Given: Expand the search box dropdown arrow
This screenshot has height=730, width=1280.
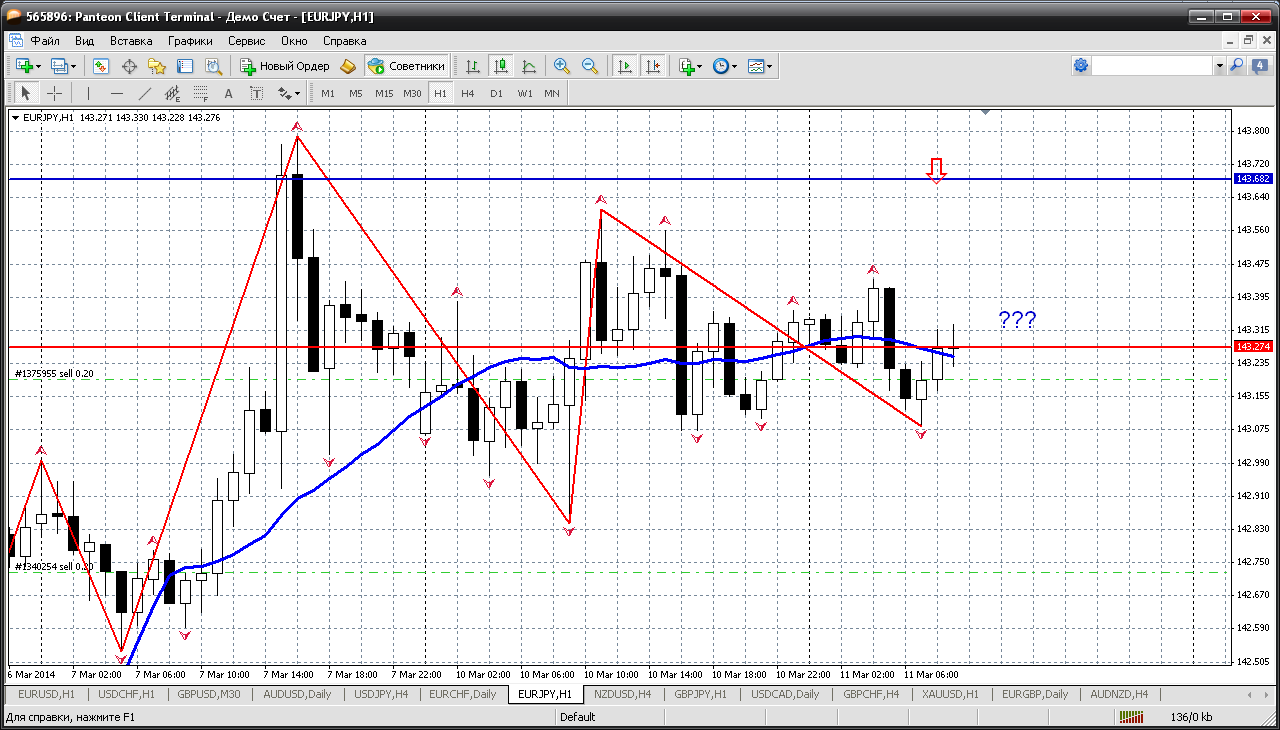Looking at the screenshot, I should click(1219, 66).
